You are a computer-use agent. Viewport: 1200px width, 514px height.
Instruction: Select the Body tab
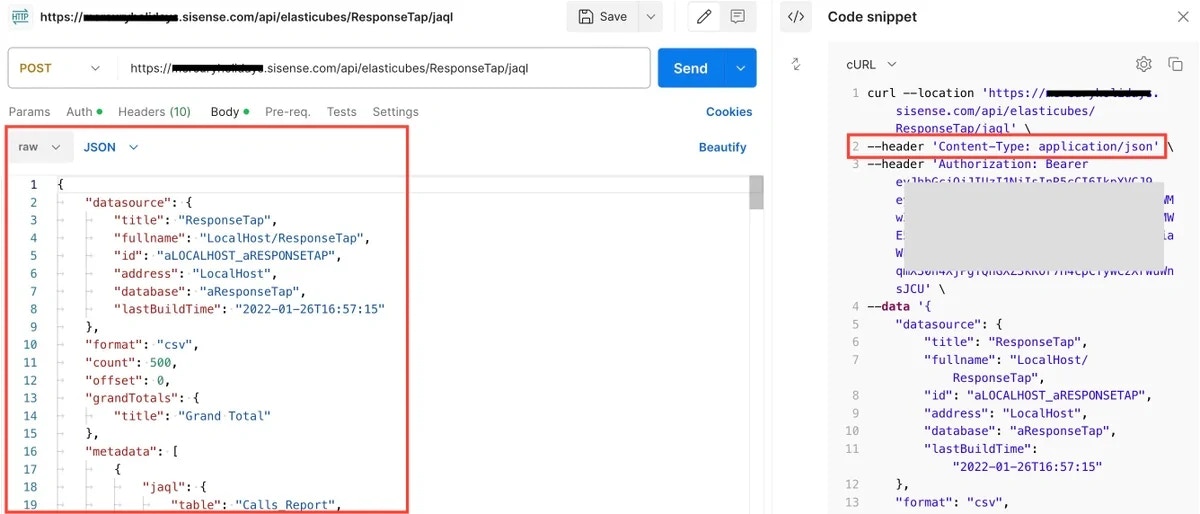(230, 112)
